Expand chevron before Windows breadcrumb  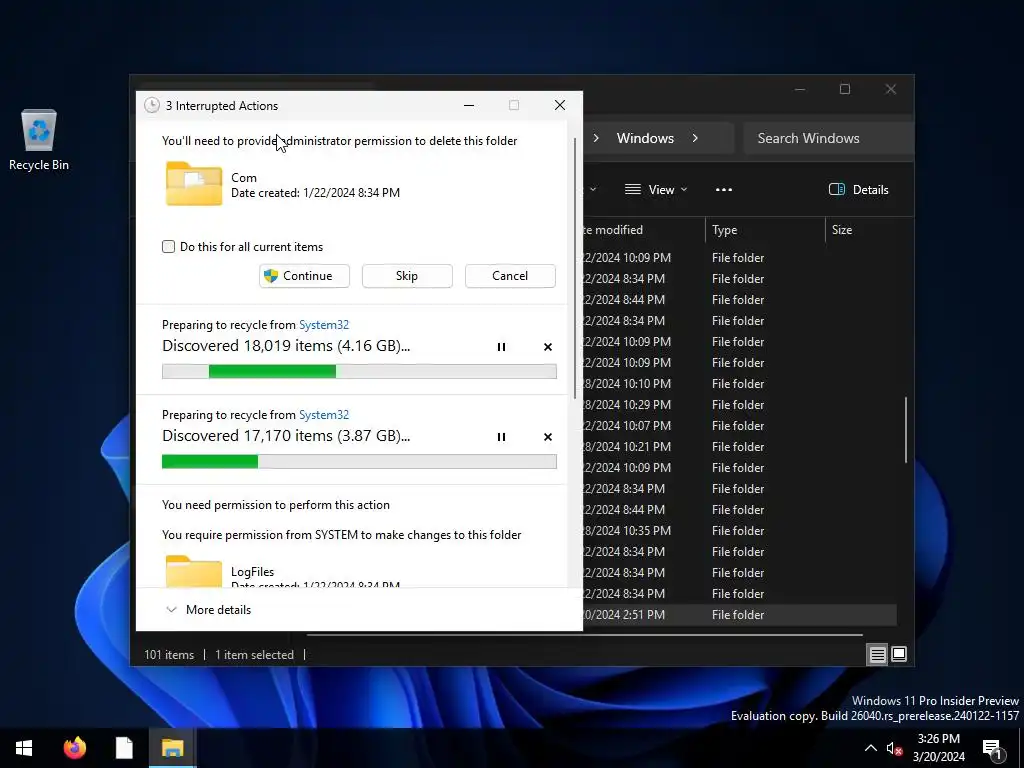(x=596, y=138)
